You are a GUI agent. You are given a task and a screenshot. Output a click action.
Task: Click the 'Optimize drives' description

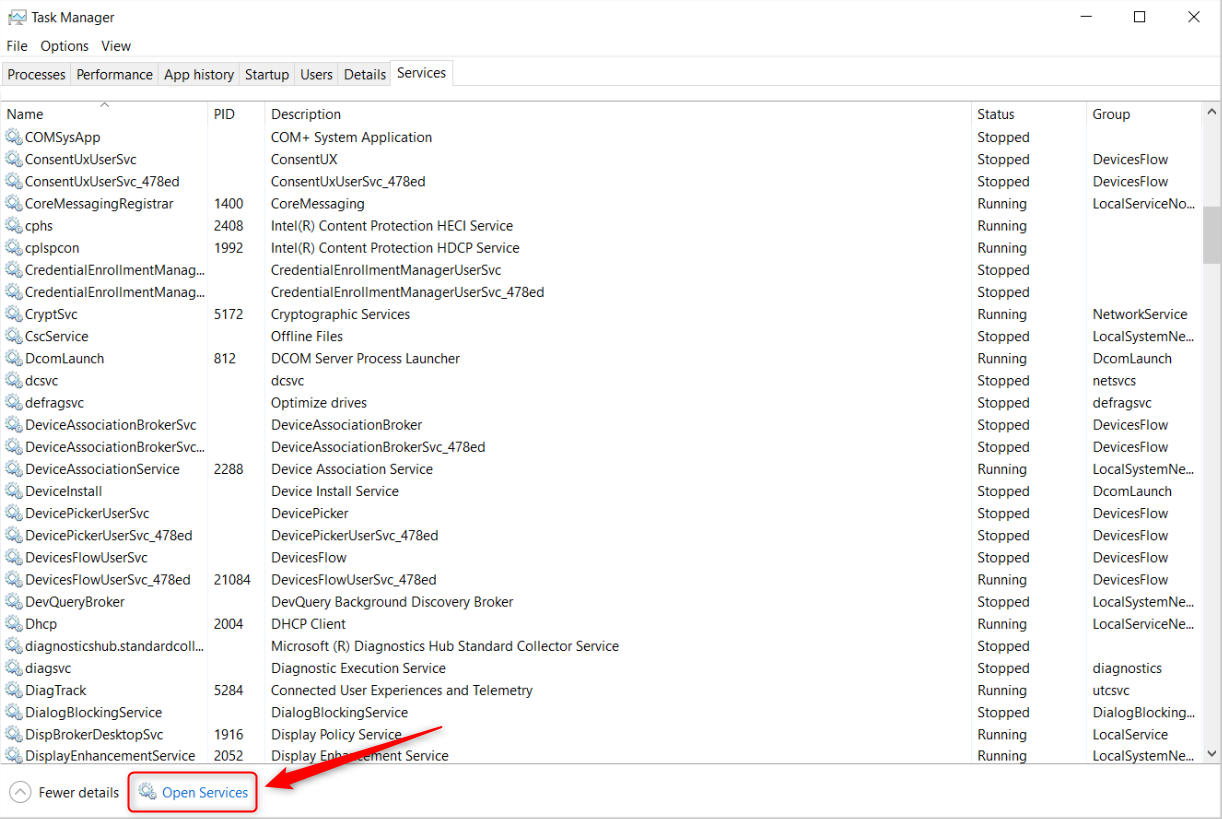pyautogui.click(x=319, y=402)
